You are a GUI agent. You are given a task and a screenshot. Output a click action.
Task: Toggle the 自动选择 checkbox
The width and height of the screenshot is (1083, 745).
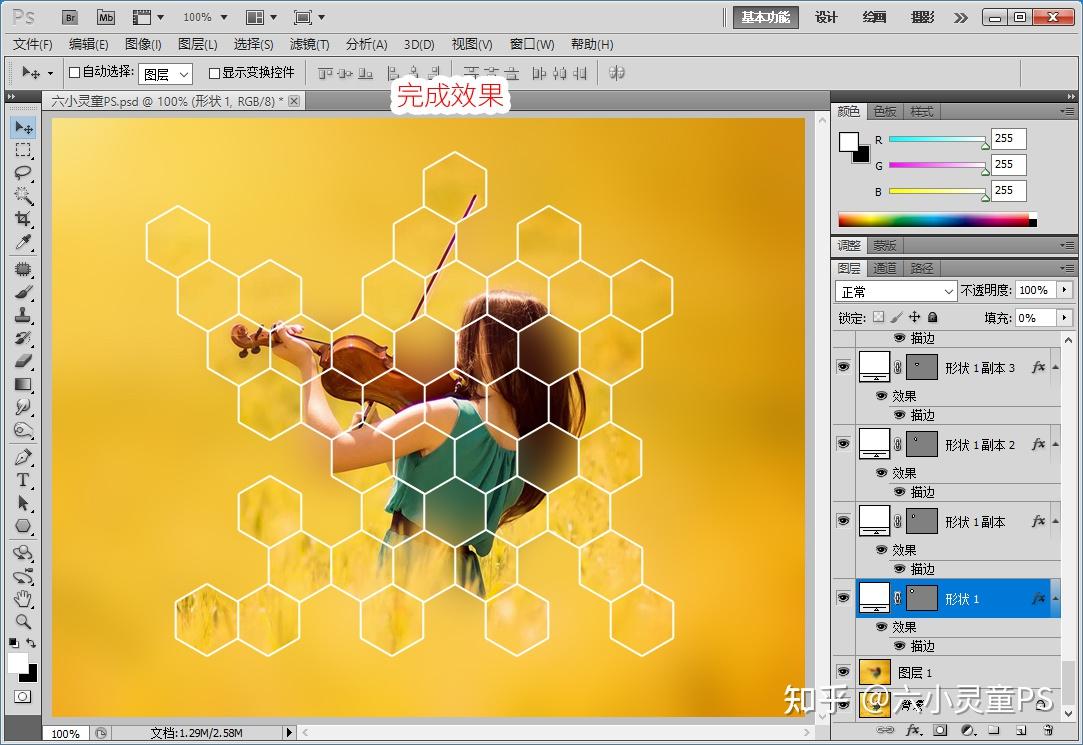[75, 72]
